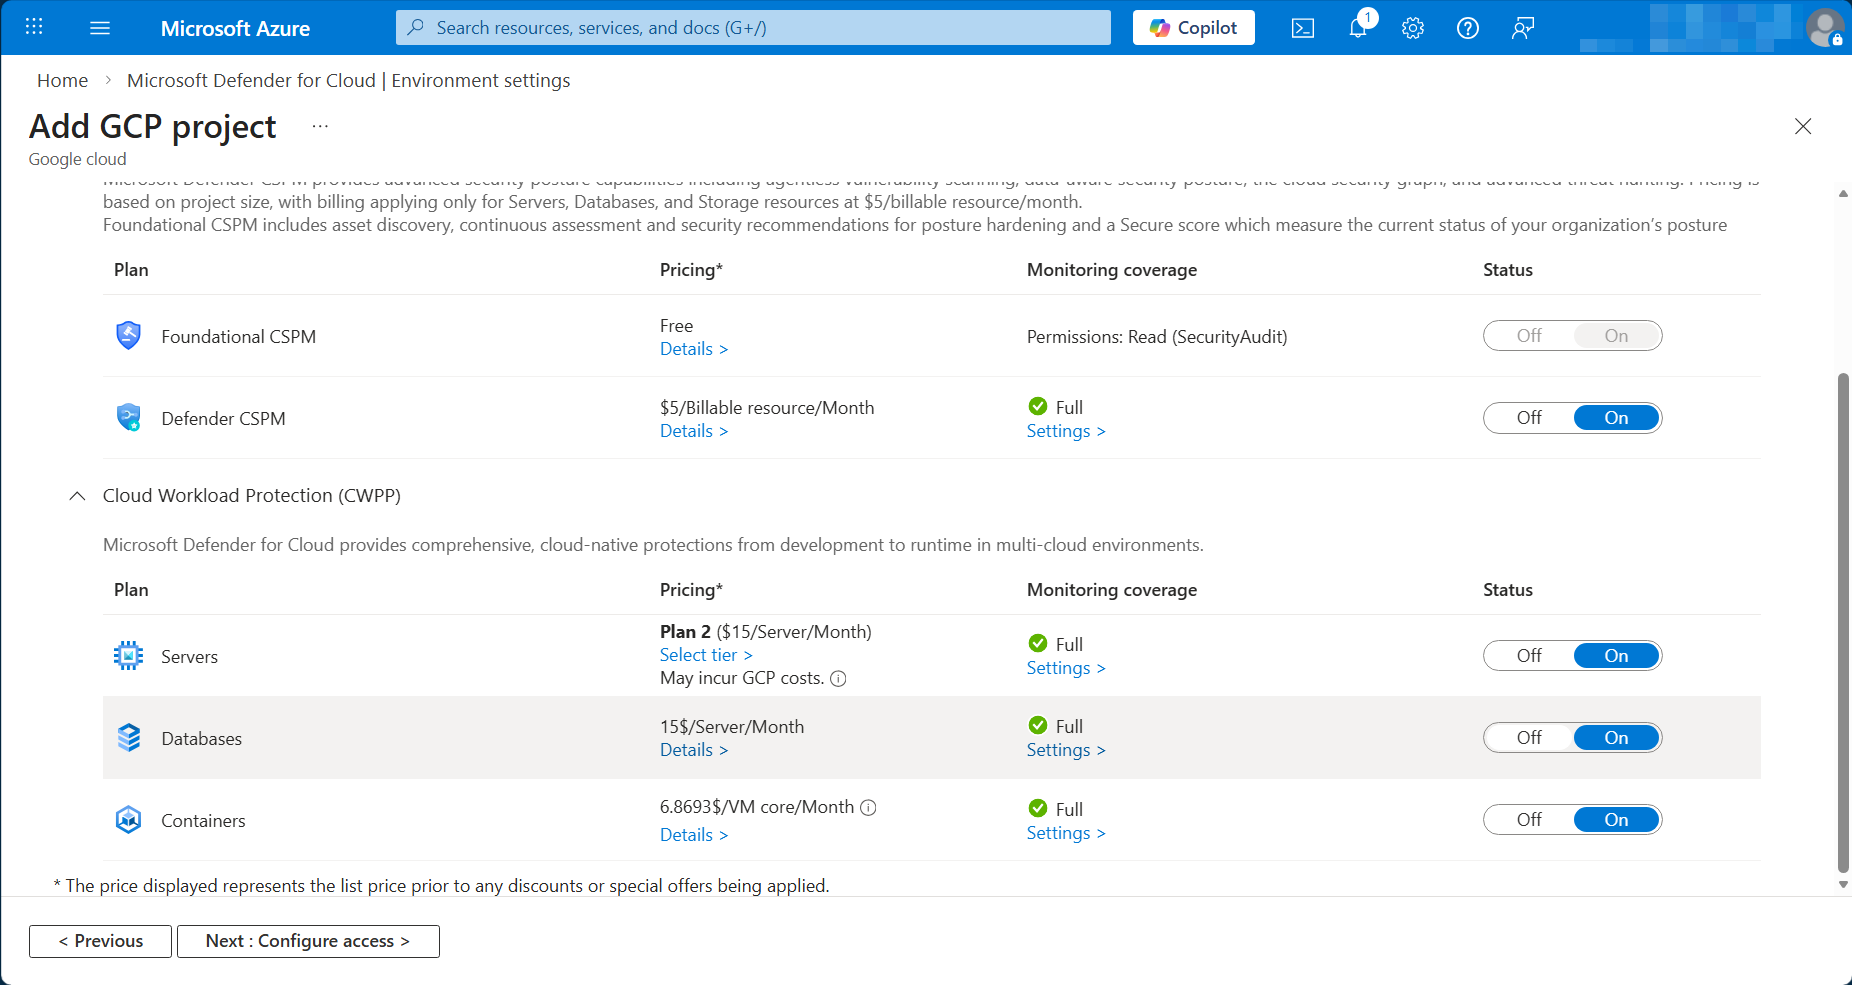Open the app launcher grid icon
The image size is (1852, 985).
click(34, 28)
